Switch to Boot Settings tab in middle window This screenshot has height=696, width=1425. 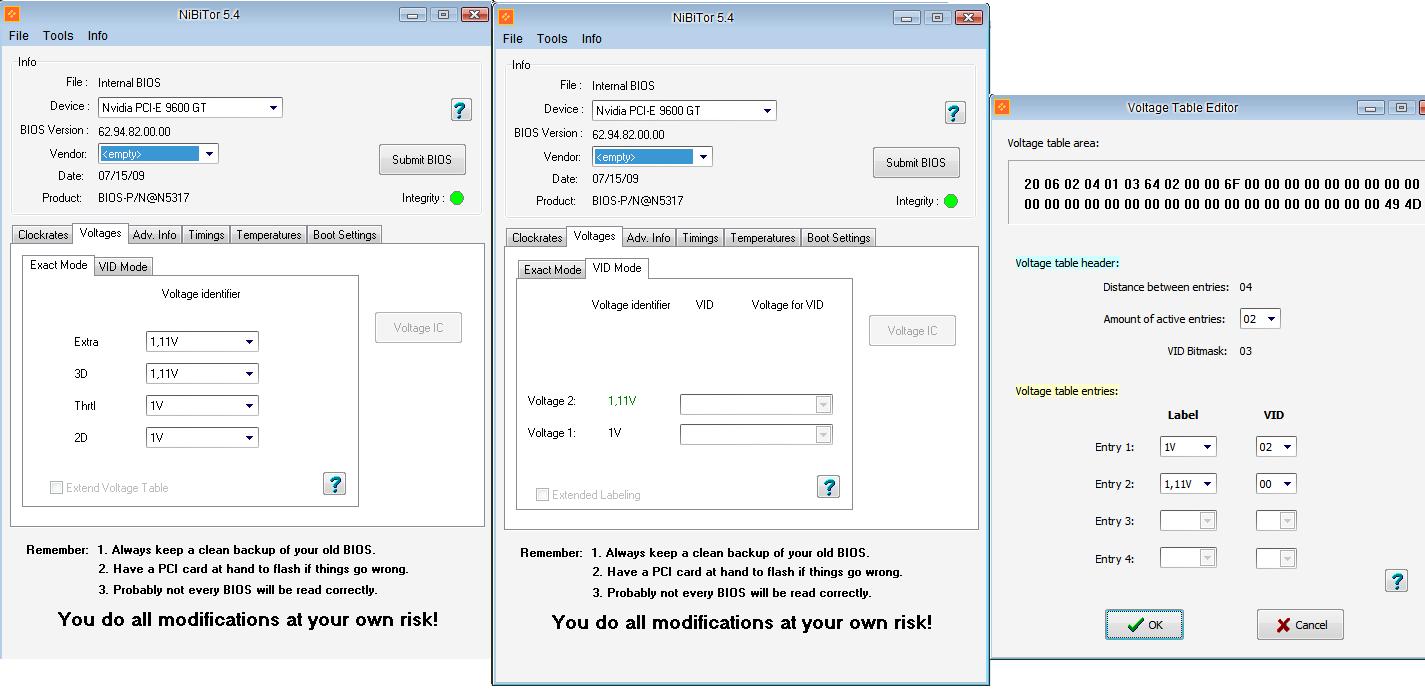tap(838, 238)
